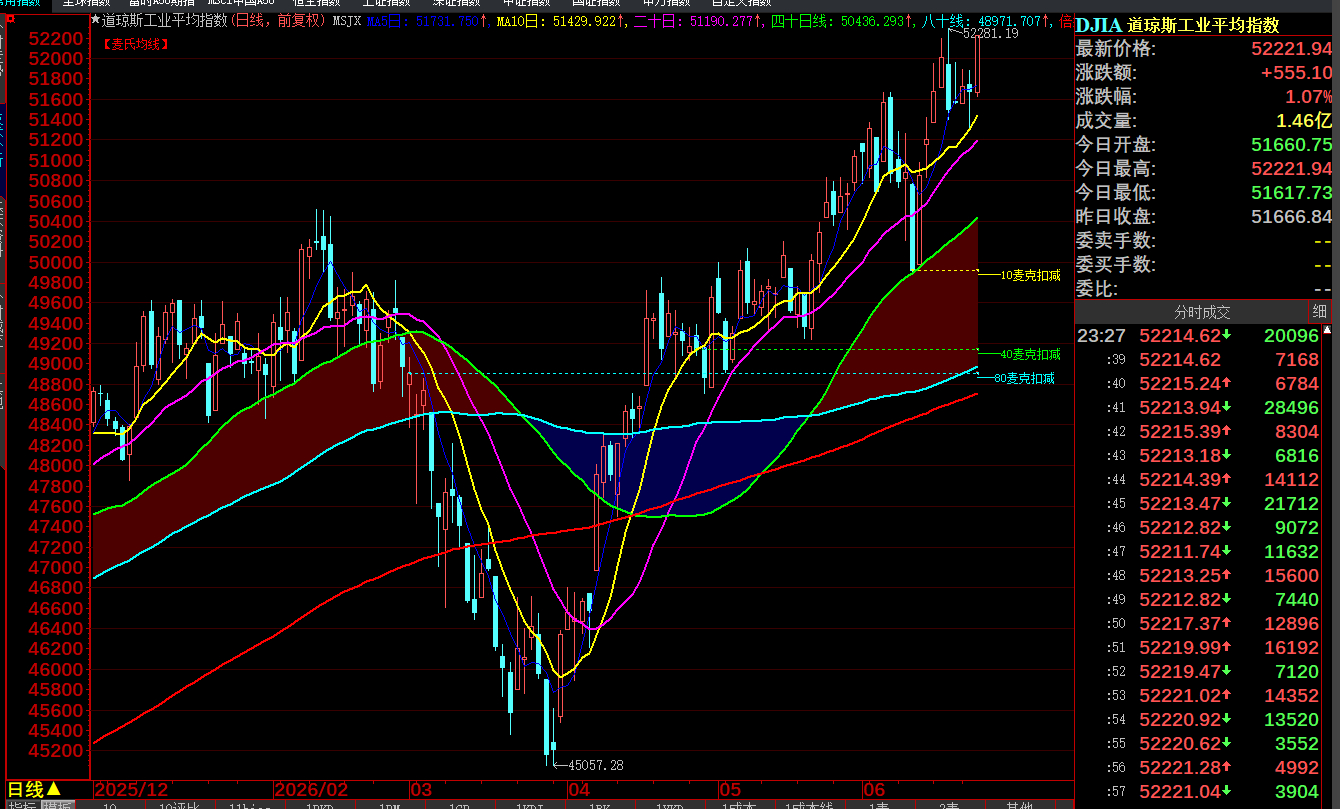Image resolution: width=1340 pixels, height=809 pixels.
Task: Click the 涨跌幅 value 1.07%
Action: click(1308, 97)
